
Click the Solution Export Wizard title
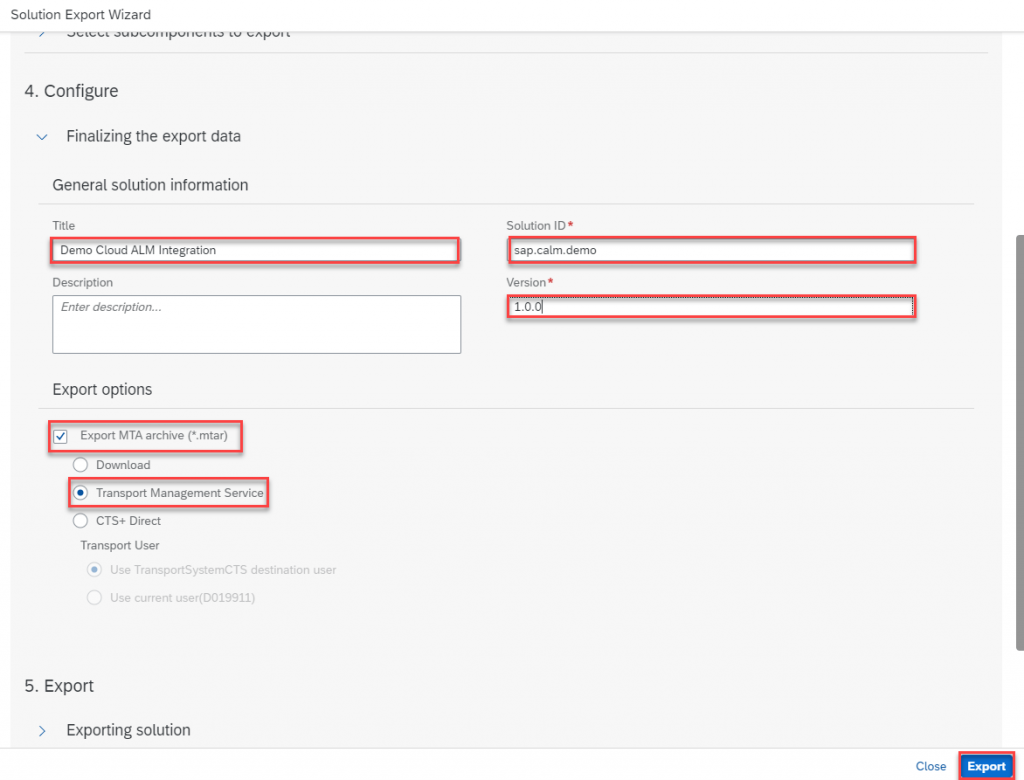pyautogui.click(x=80, y=14)
